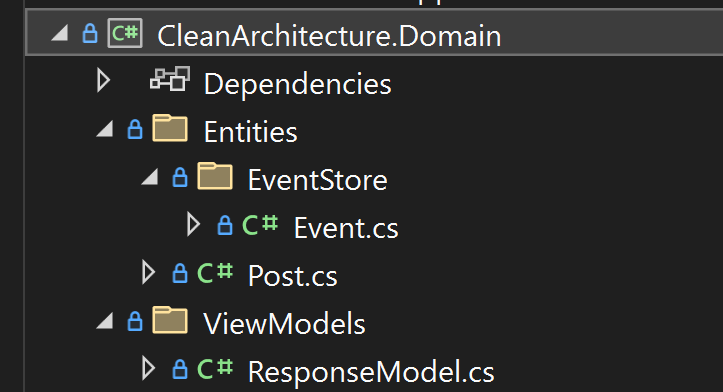
Task: Select the ViewModels folder label
Action: 284,324
